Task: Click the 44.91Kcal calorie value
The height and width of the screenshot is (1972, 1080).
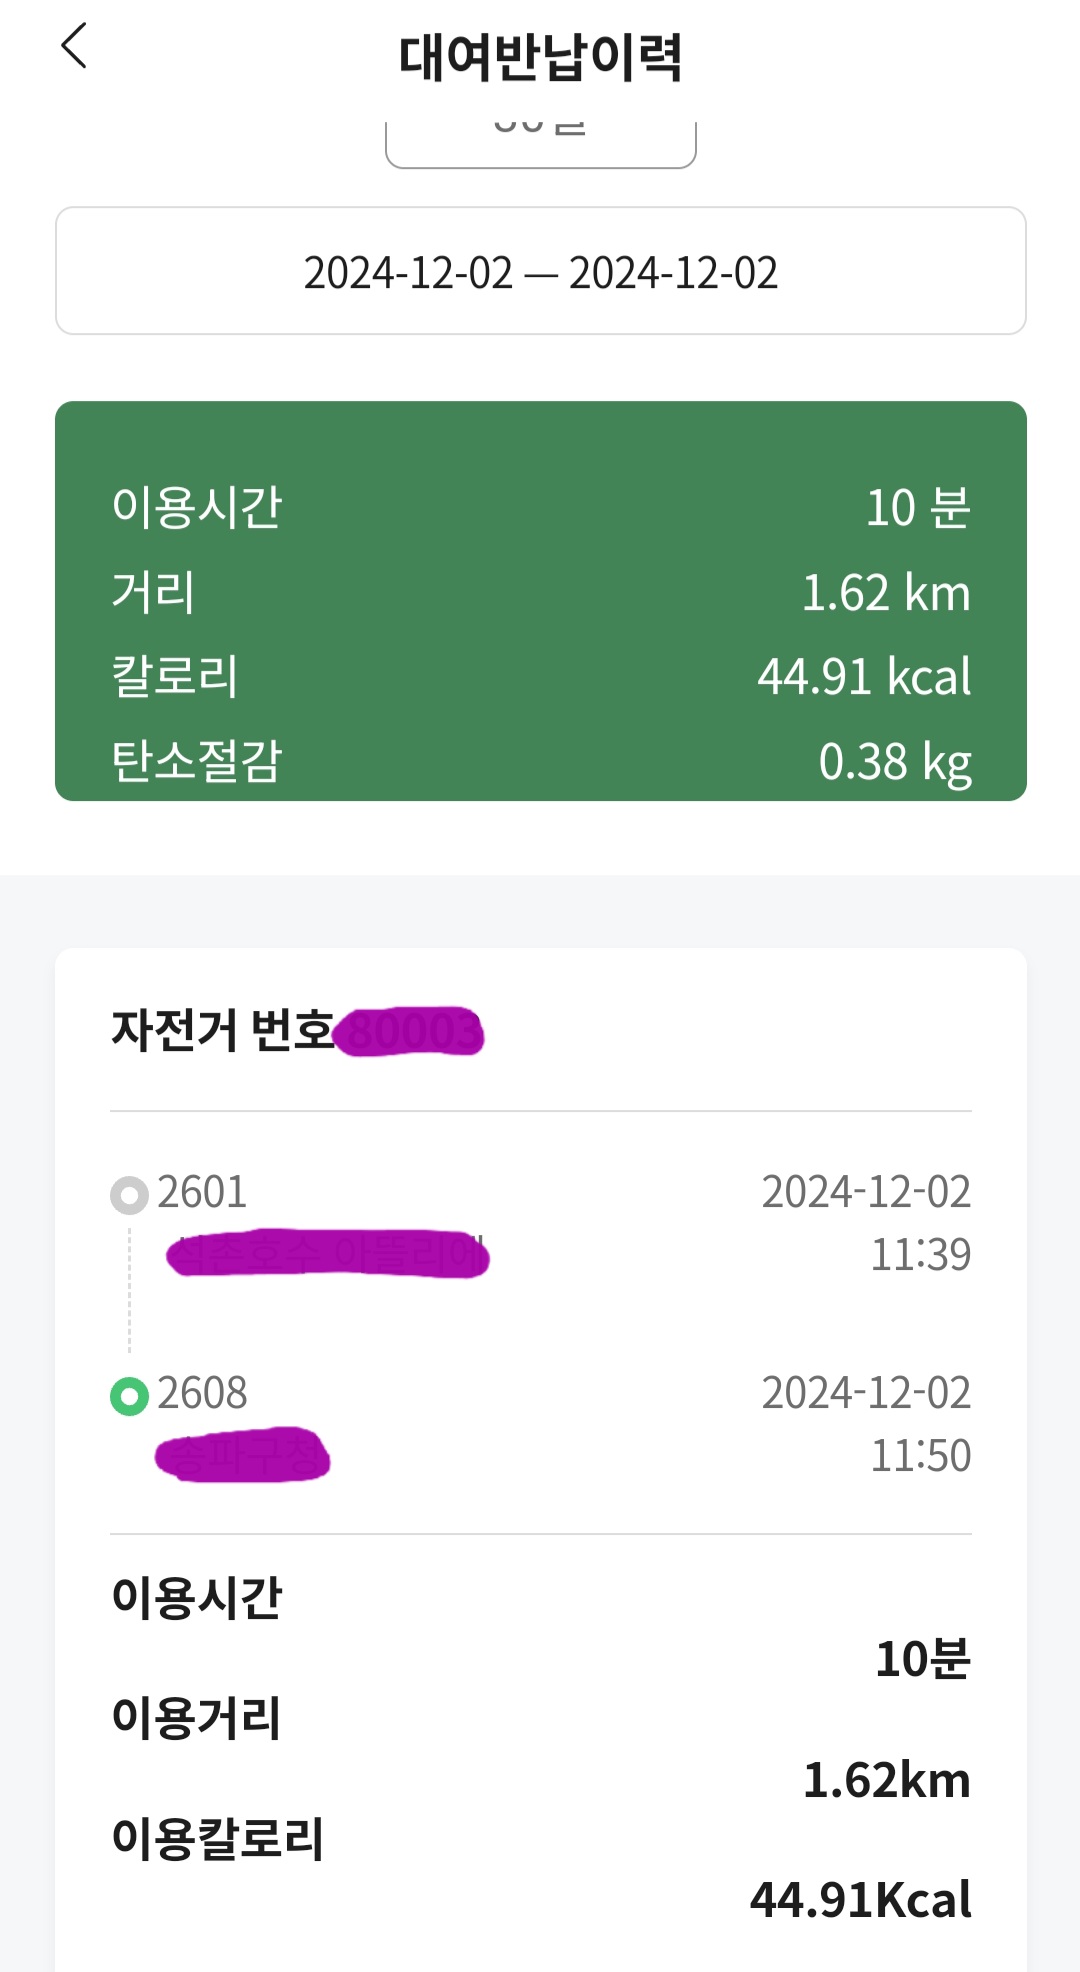Action: click(860, 1900)
